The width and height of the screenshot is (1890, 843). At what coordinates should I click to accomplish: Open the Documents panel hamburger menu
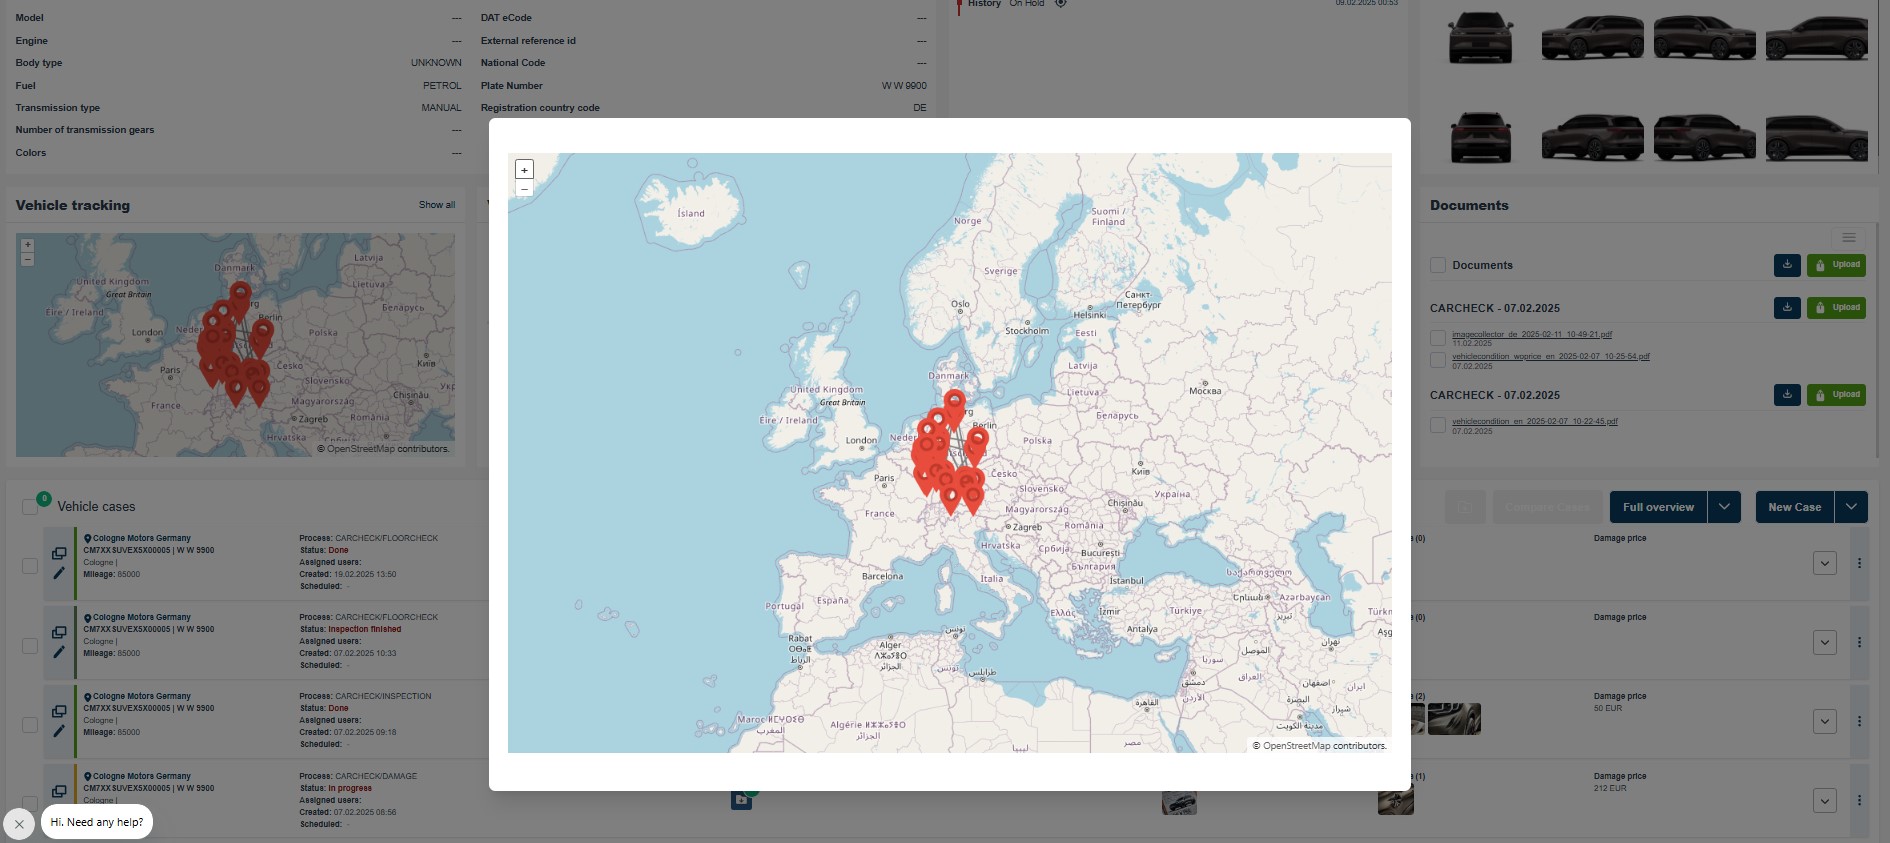(1848, 238)
